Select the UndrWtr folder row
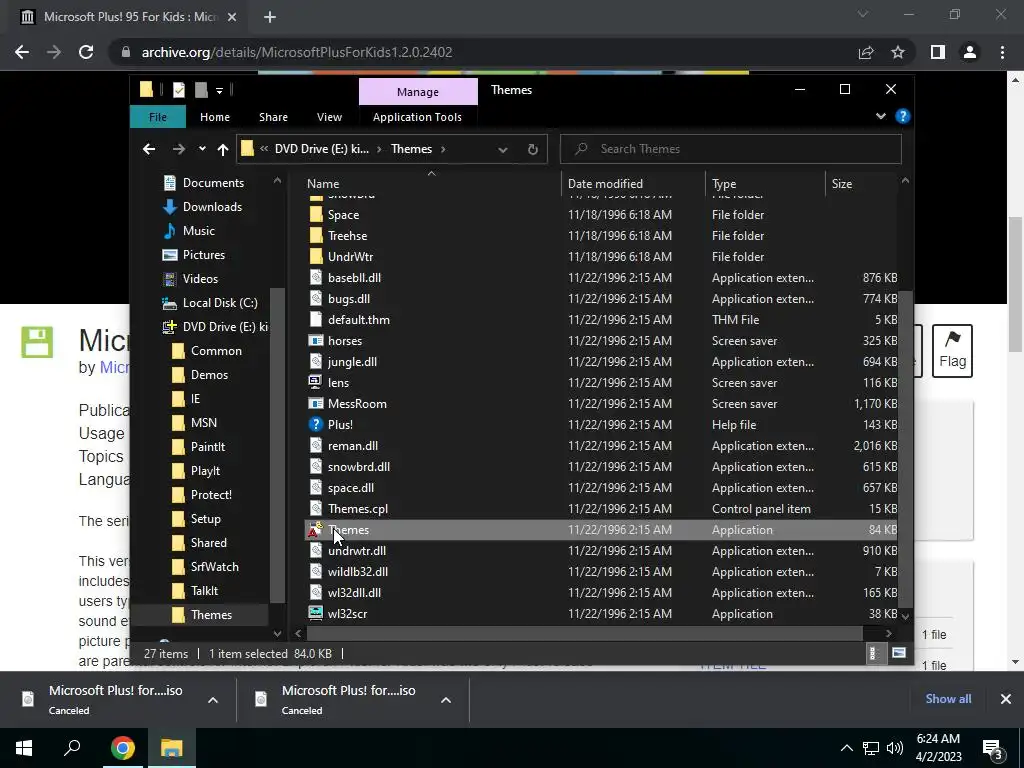This screenshot has height=768, width=1024. point(601,257)
